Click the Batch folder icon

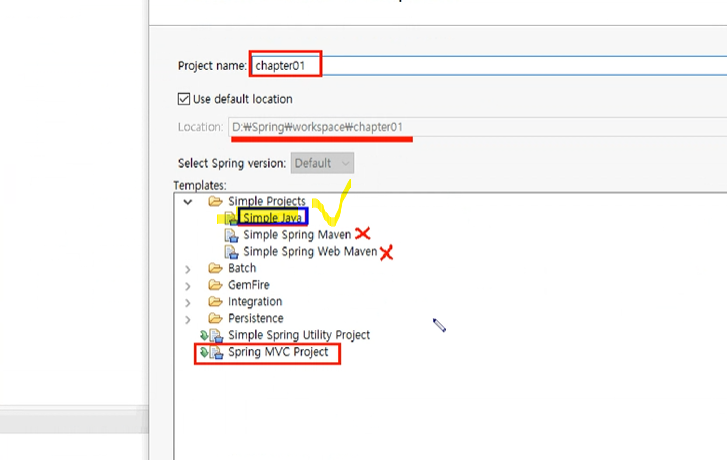point(215,268)
